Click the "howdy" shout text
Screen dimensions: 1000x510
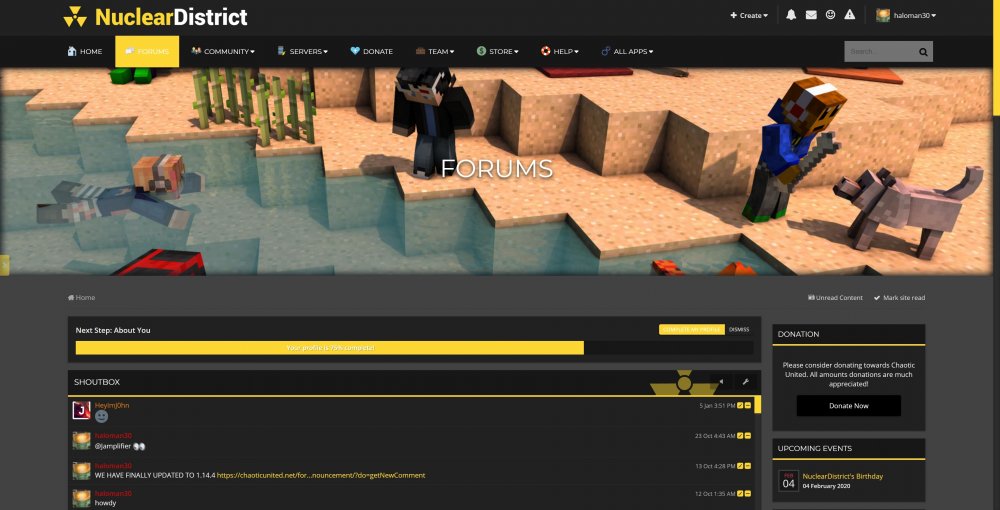[105, 503]
